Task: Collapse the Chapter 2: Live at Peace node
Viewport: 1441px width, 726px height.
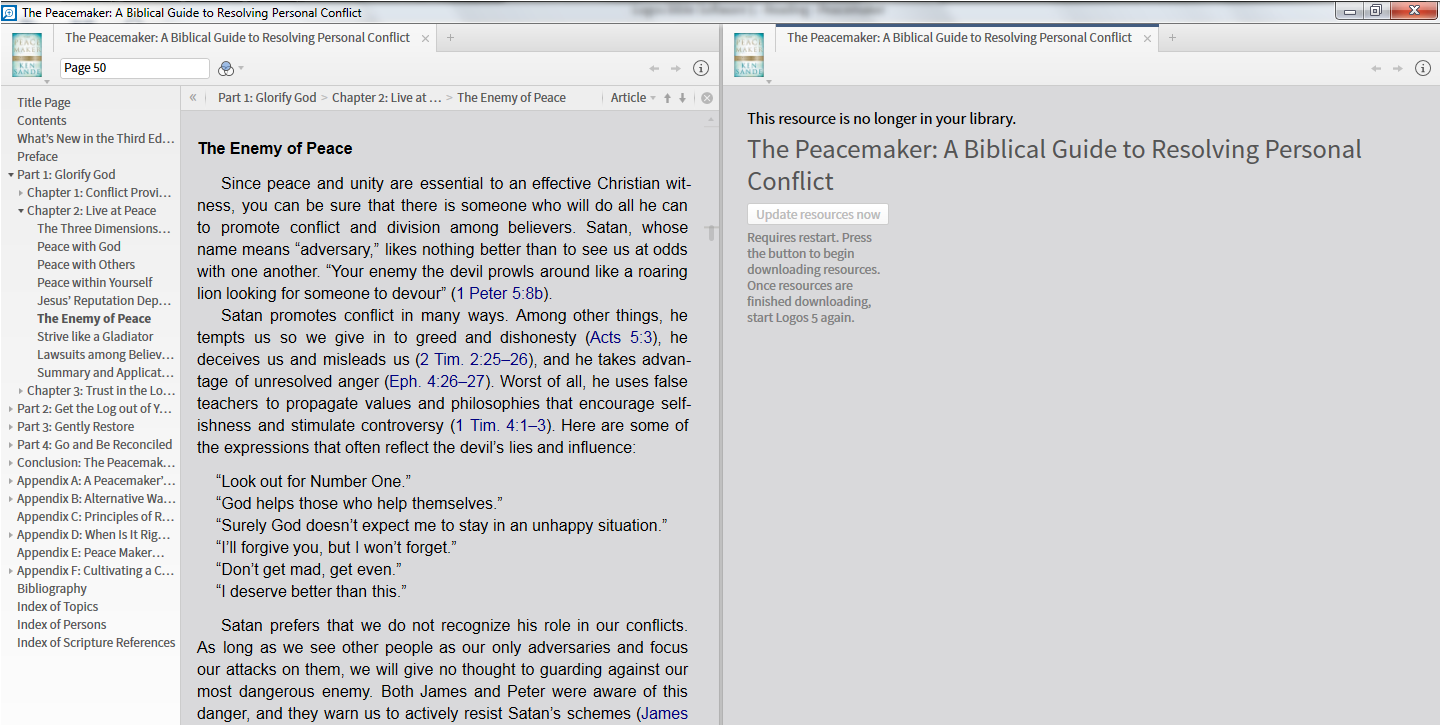Action: 20,211
